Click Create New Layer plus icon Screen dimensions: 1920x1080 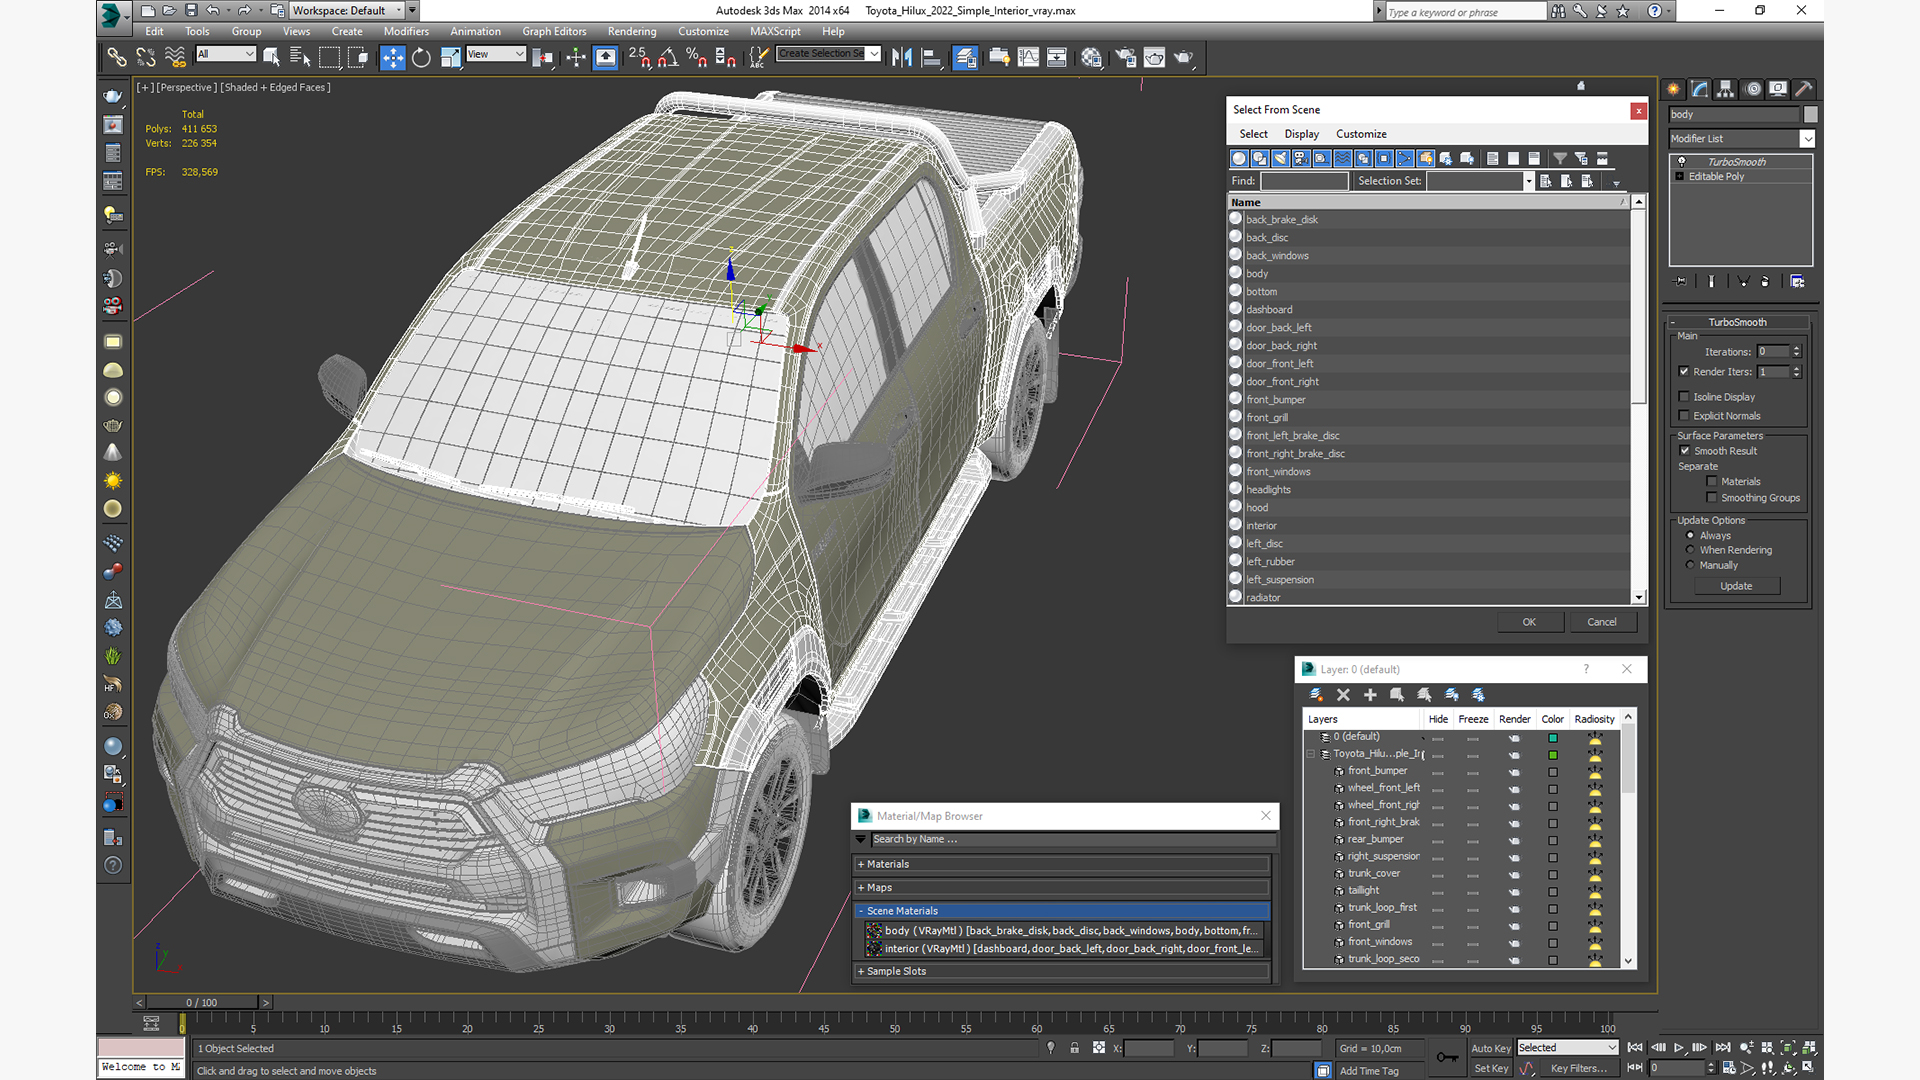tap(1370, 695)
